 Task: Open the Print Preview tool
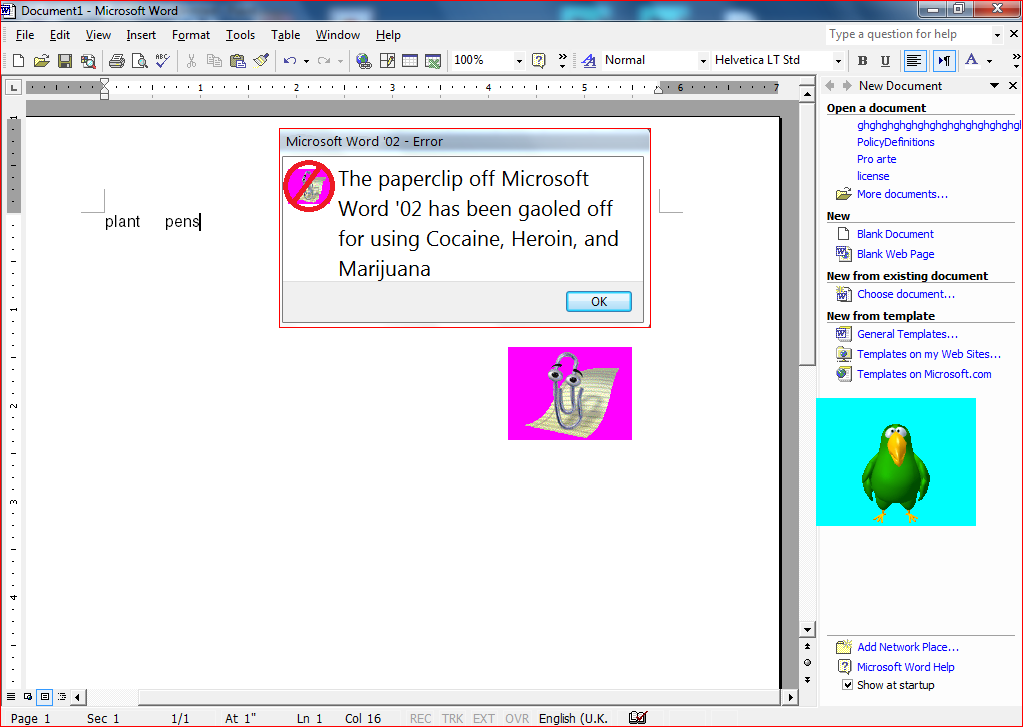point(139,61)
